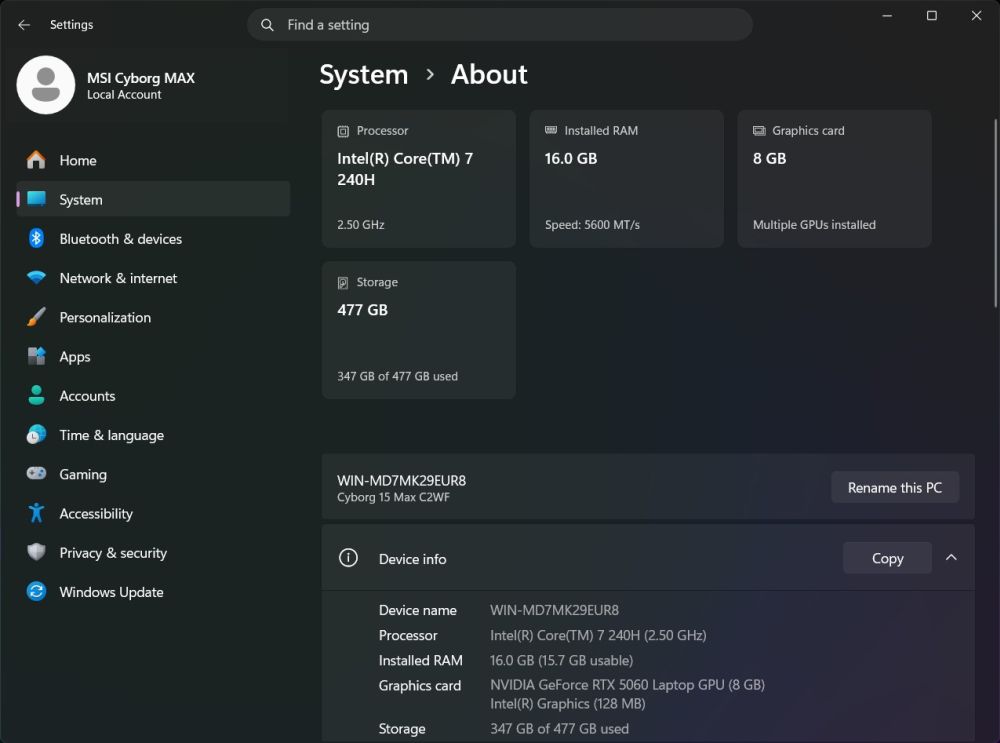Click the Graphics card icon
This screenshot has width=1000, height=743.
point(759,131)
